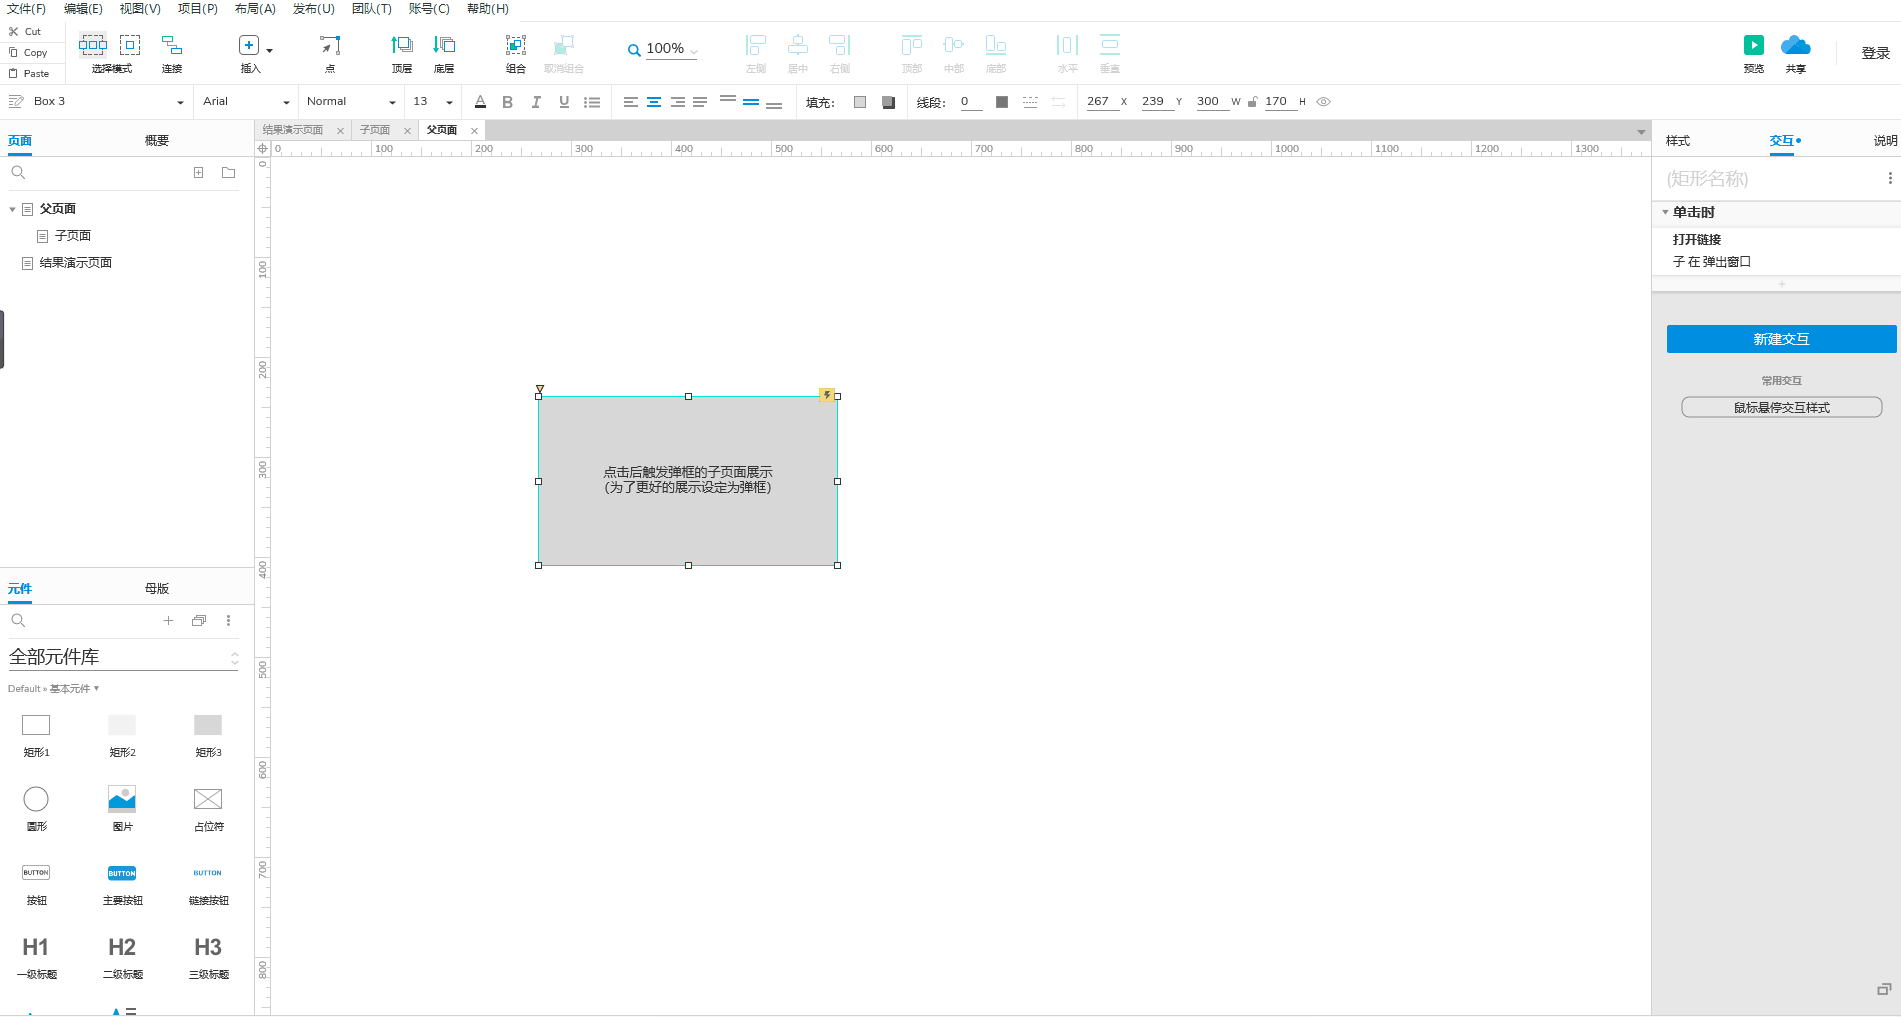Image resolution: width=1901 pixels, height=1017 pixels.
Task: Click the 右侧 align-right icon
Action: tap(840, 45)
